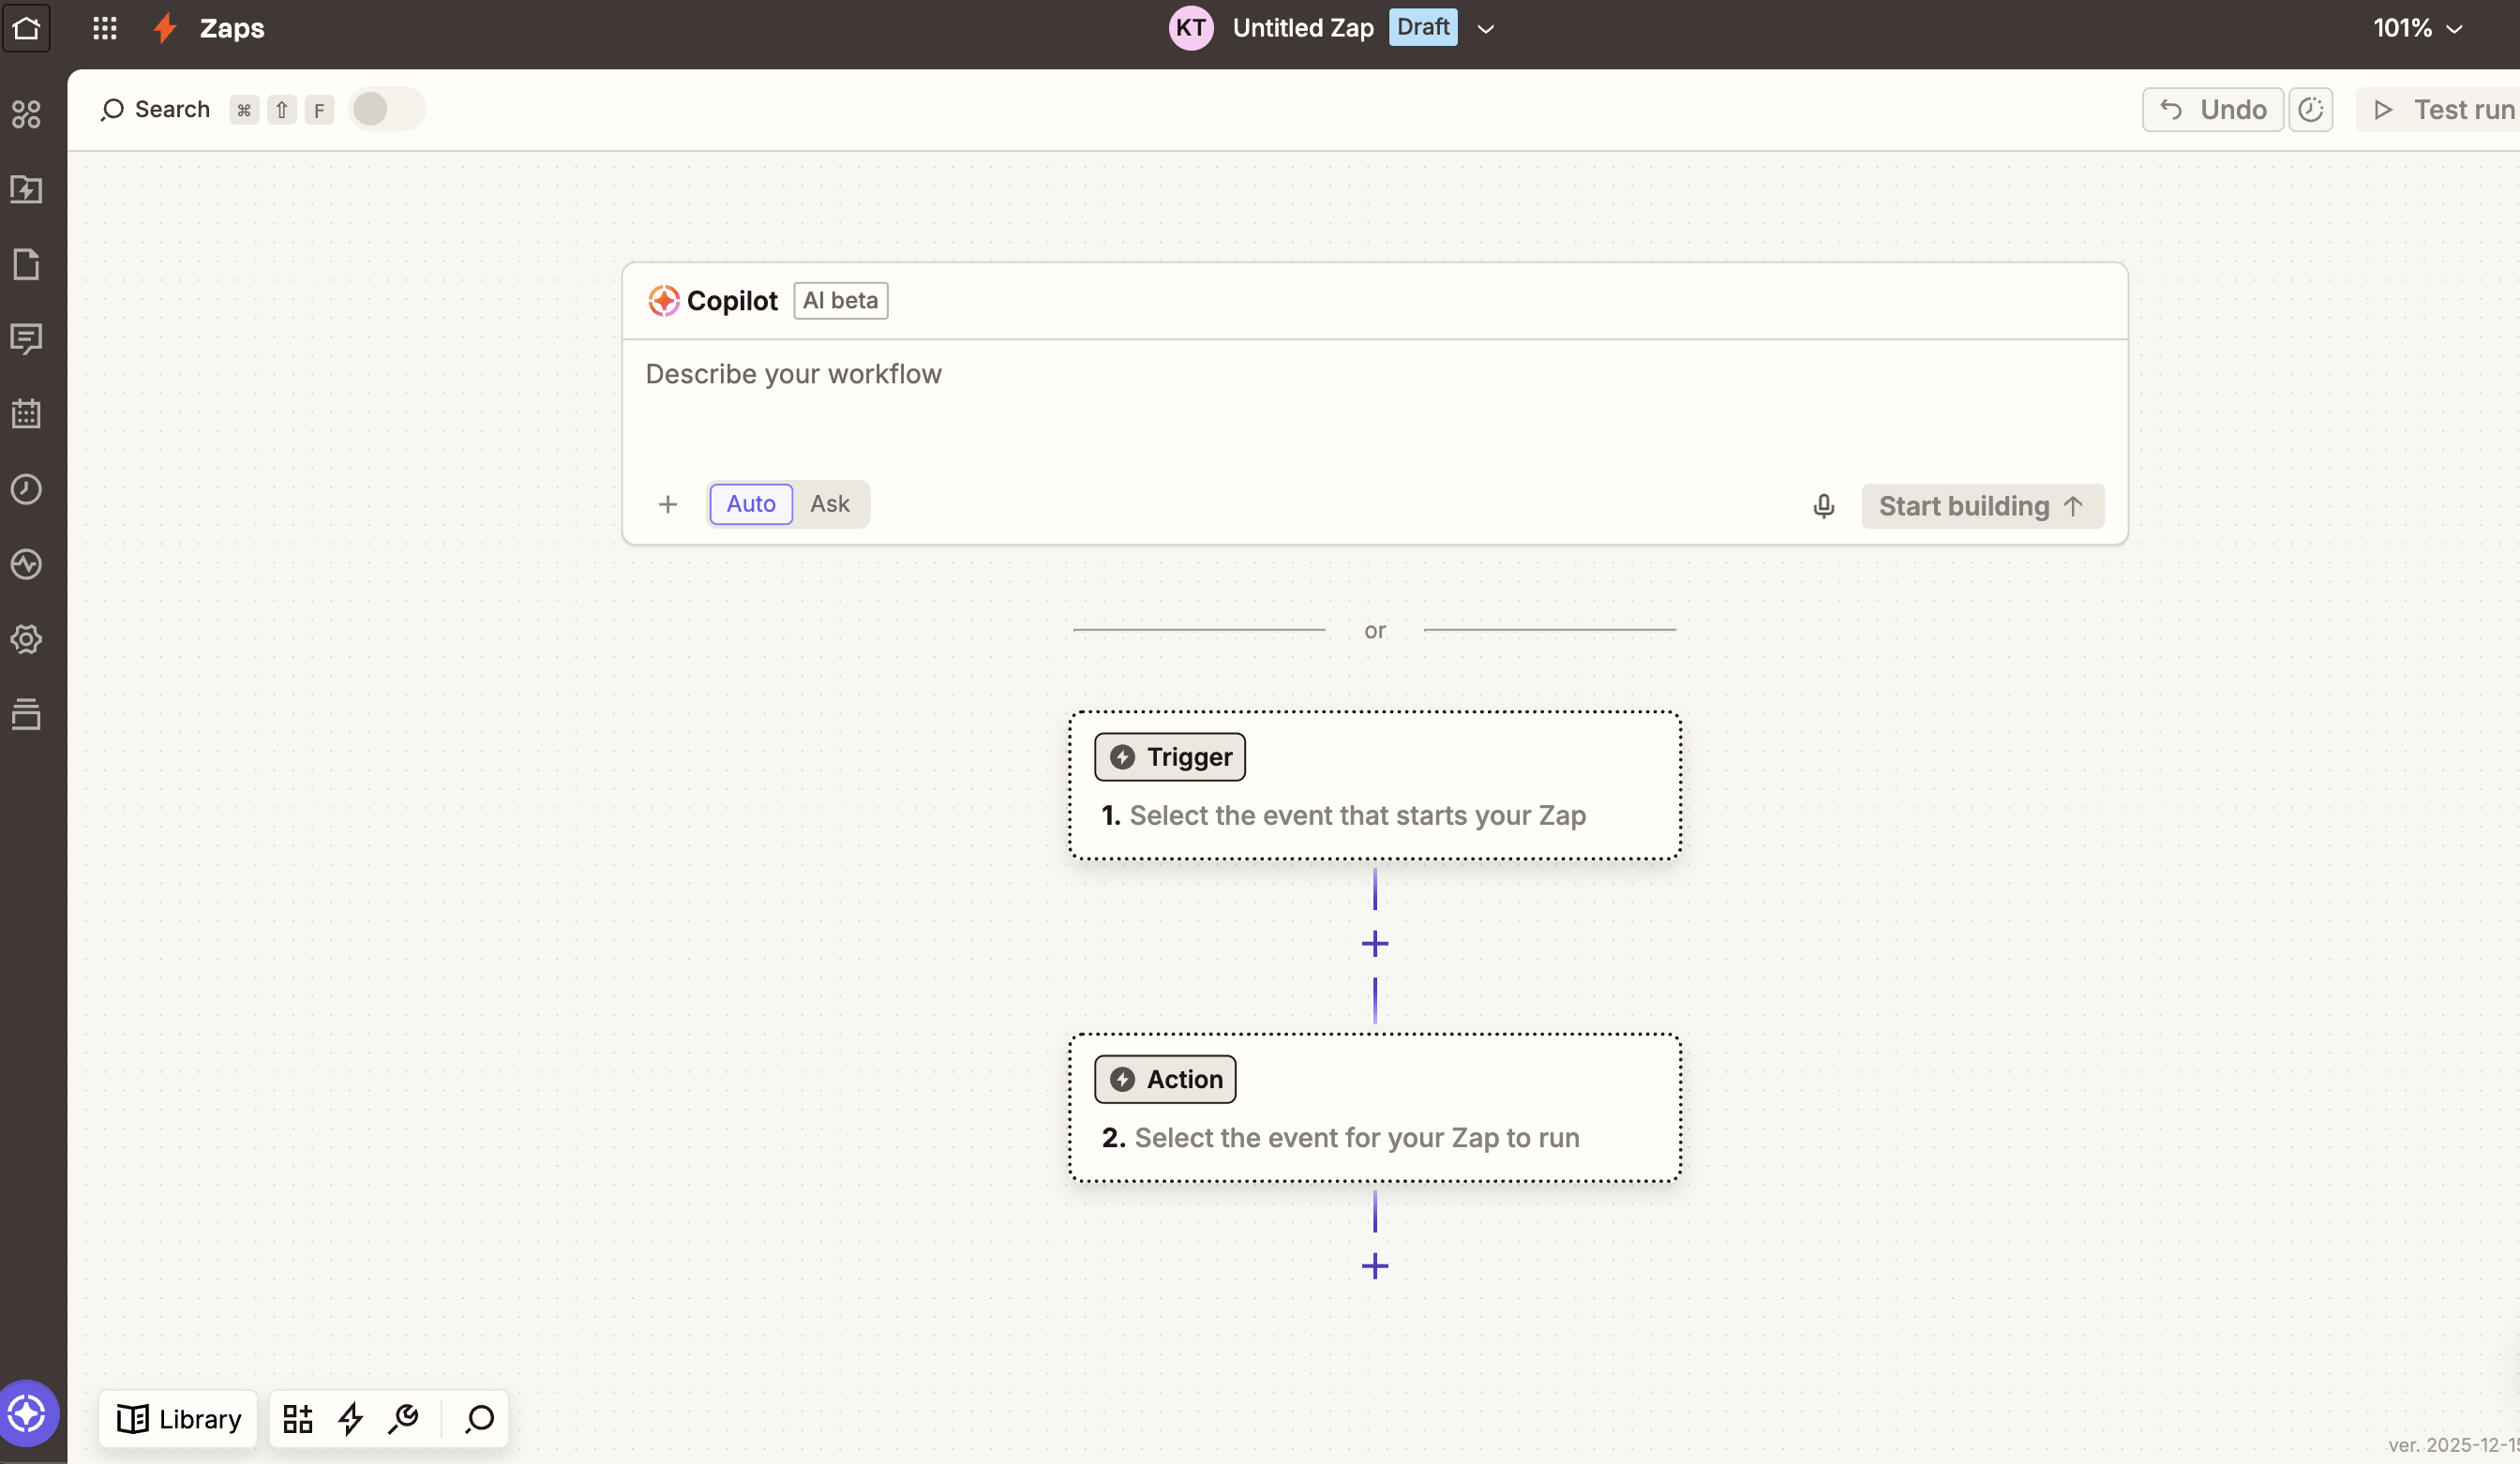The height and width of the screenshot is (1464, 2520).
Task: Open the Library panel button
Action: click(x=178, y=1418)
